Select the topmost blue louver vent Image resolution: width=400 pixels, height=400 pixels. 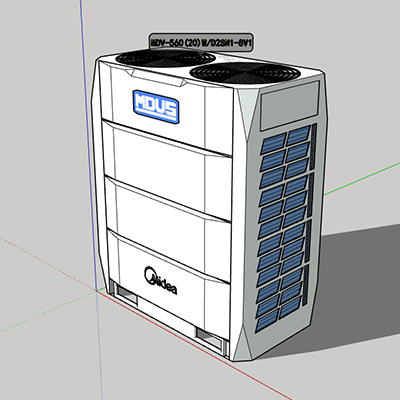point(298,136)
